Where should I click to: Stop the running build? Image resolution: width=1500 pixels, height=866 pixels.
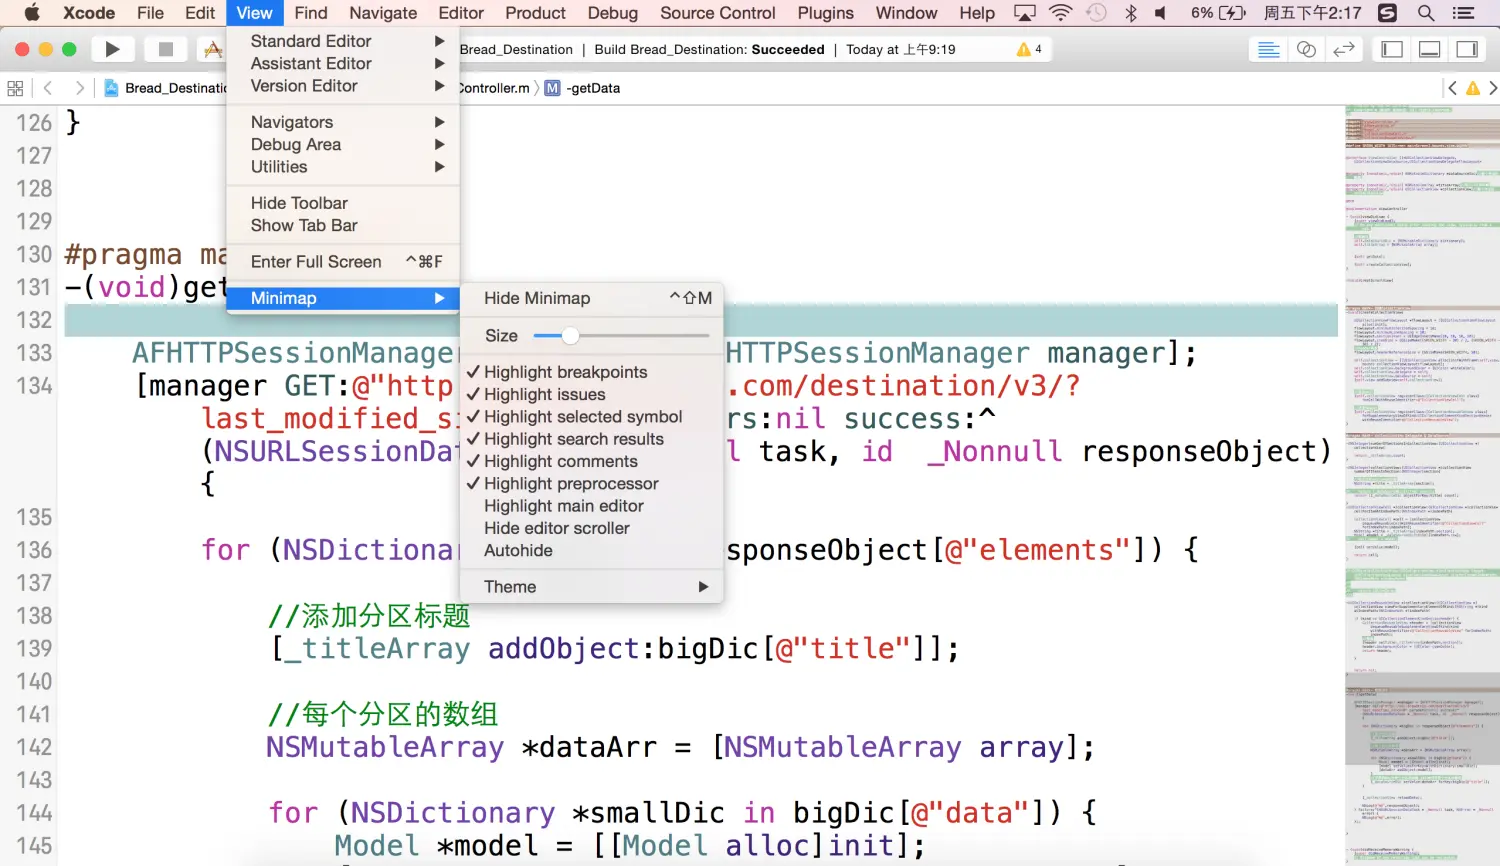(x=166, y=49)
